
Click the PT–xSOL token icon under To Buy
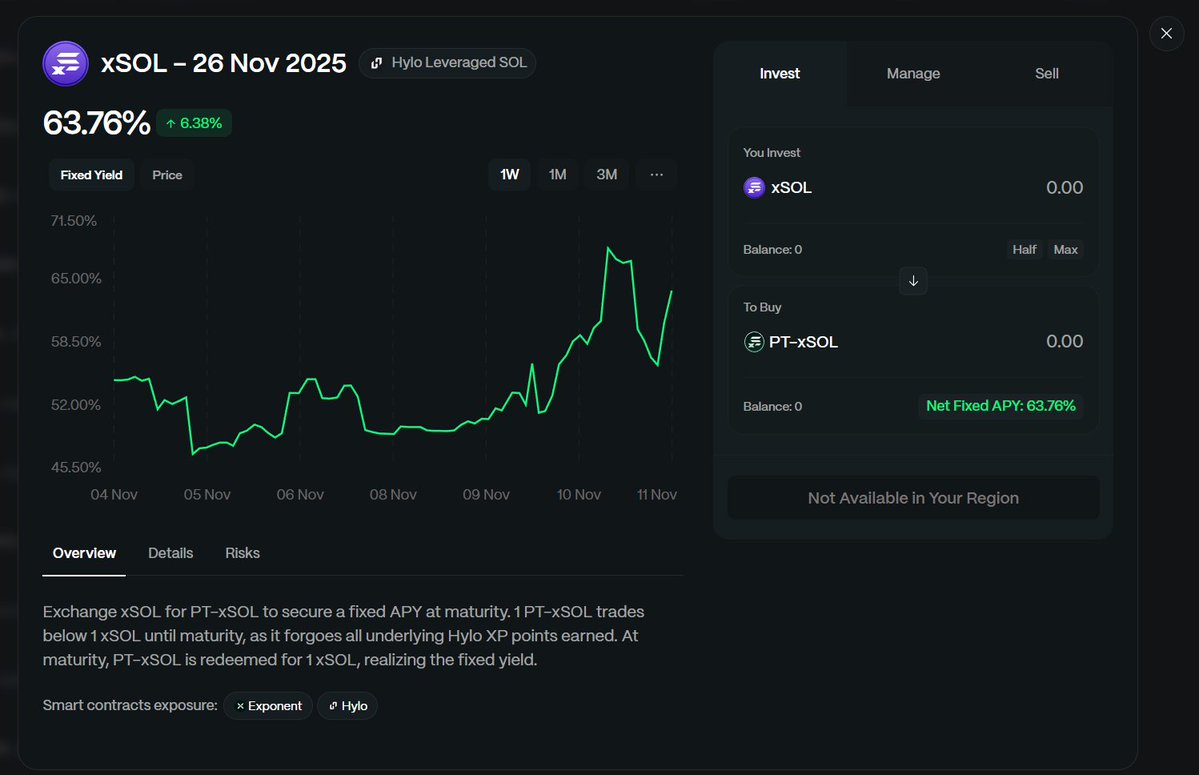(753, 341)
